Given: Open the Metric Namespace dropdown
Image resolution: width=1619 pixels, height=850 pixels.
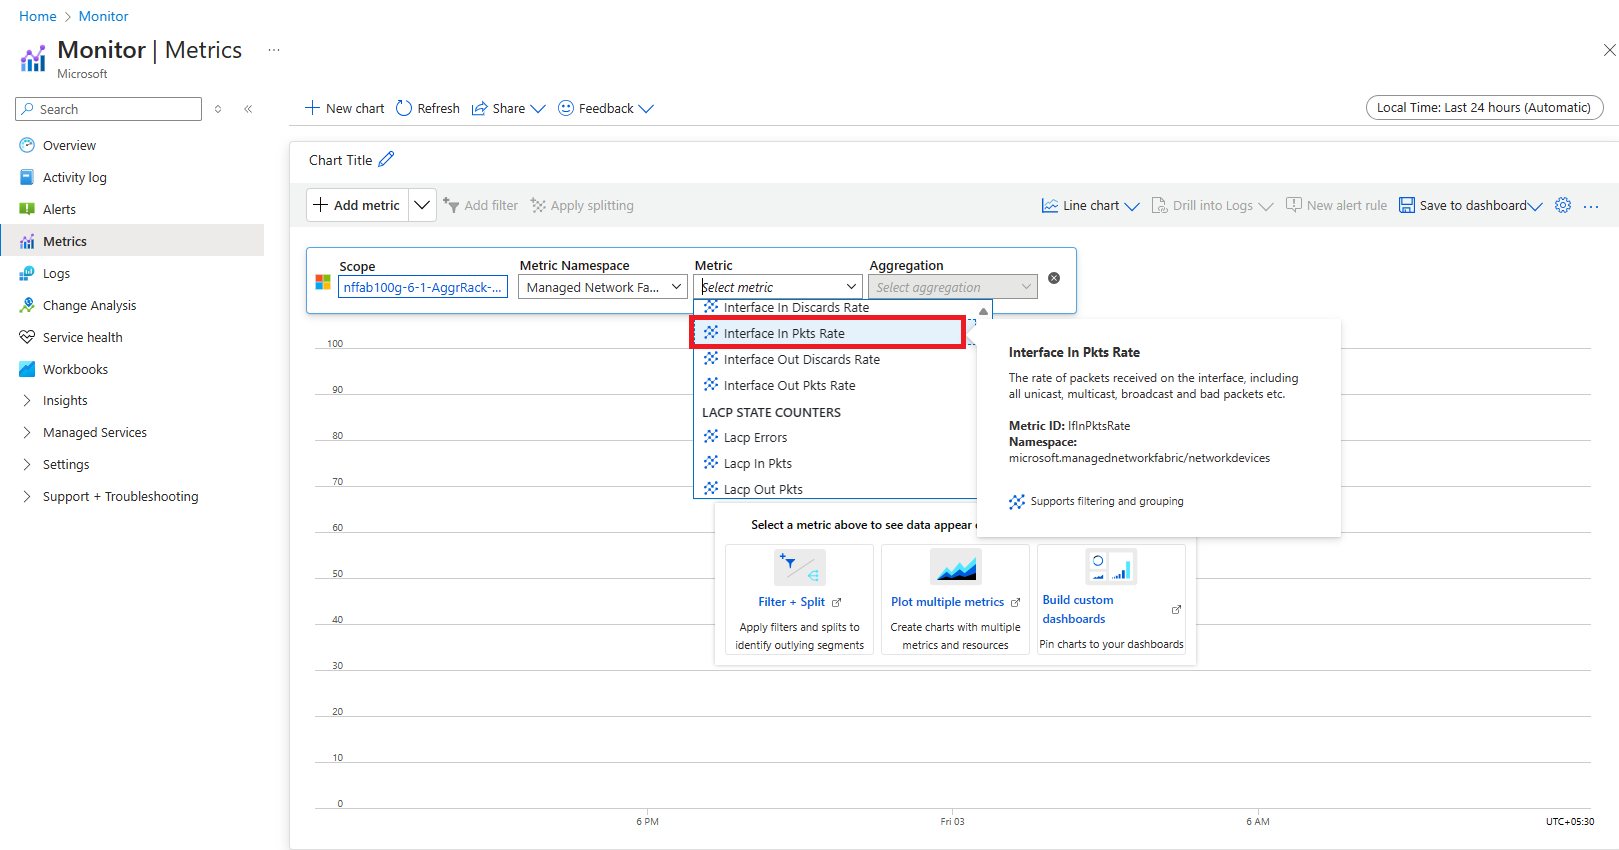Looking at the screenshot, I should tap(603, 287).
